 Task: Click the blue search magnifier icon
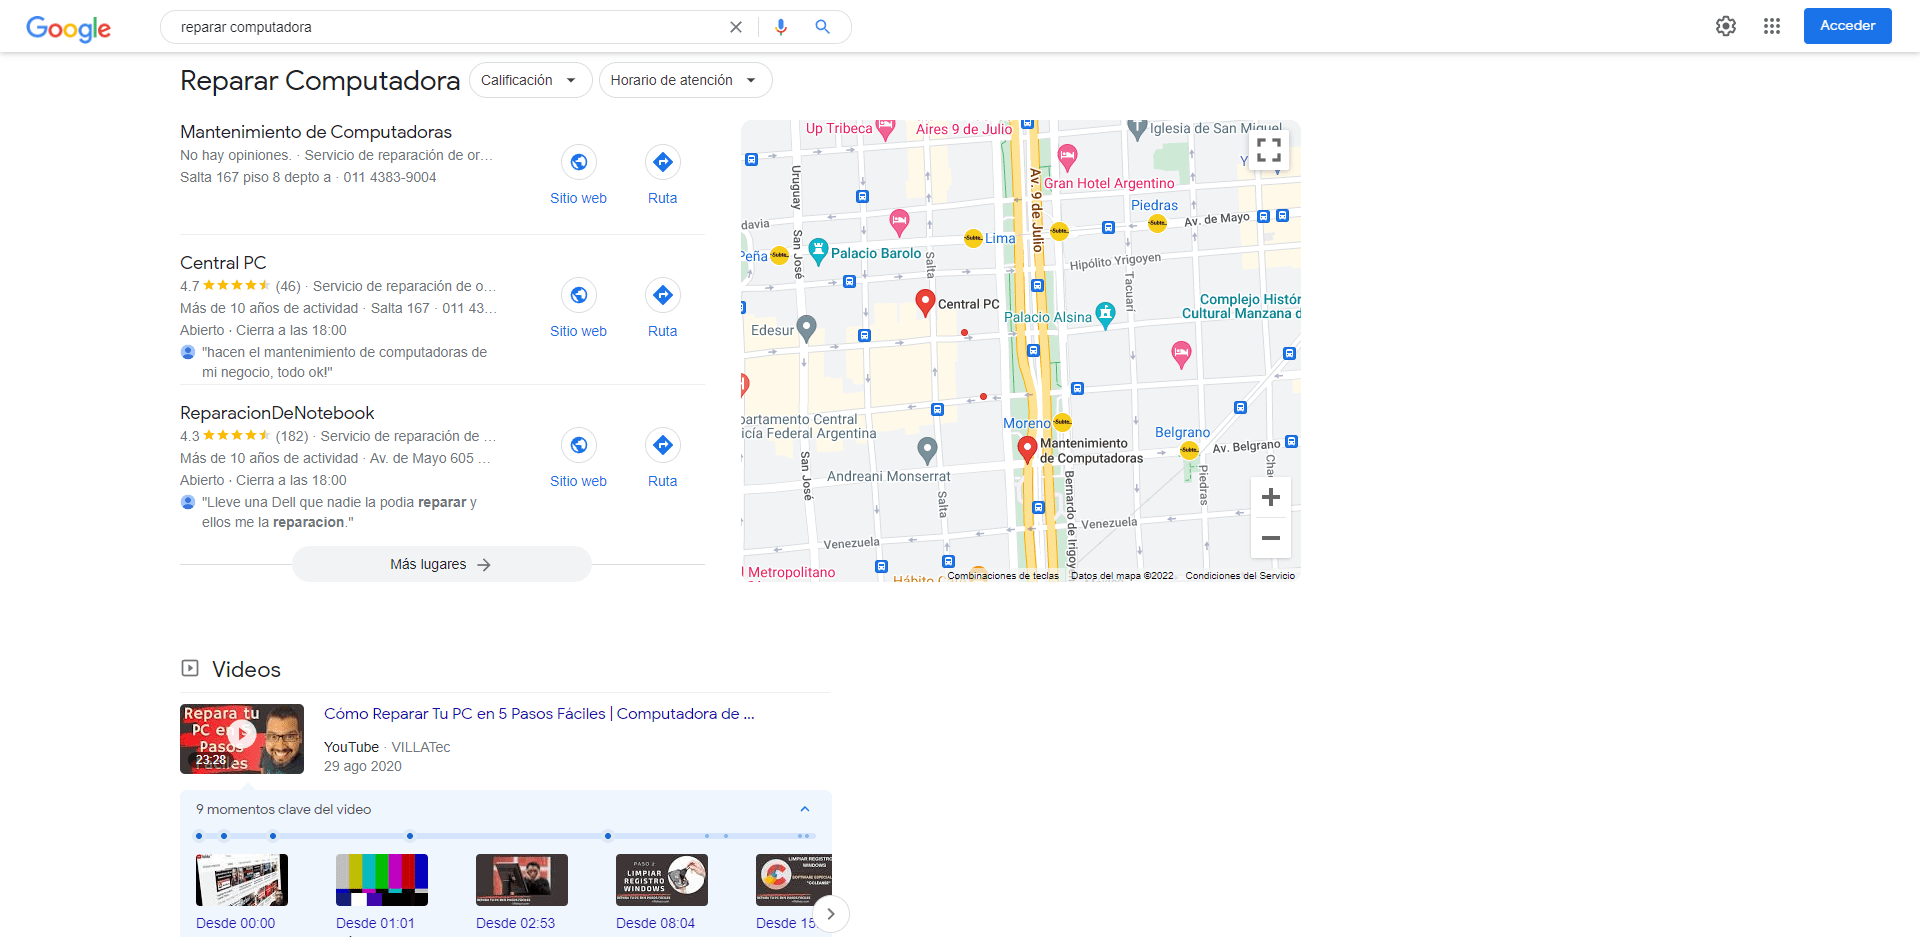pyautogui.click(x=822, y=27)
